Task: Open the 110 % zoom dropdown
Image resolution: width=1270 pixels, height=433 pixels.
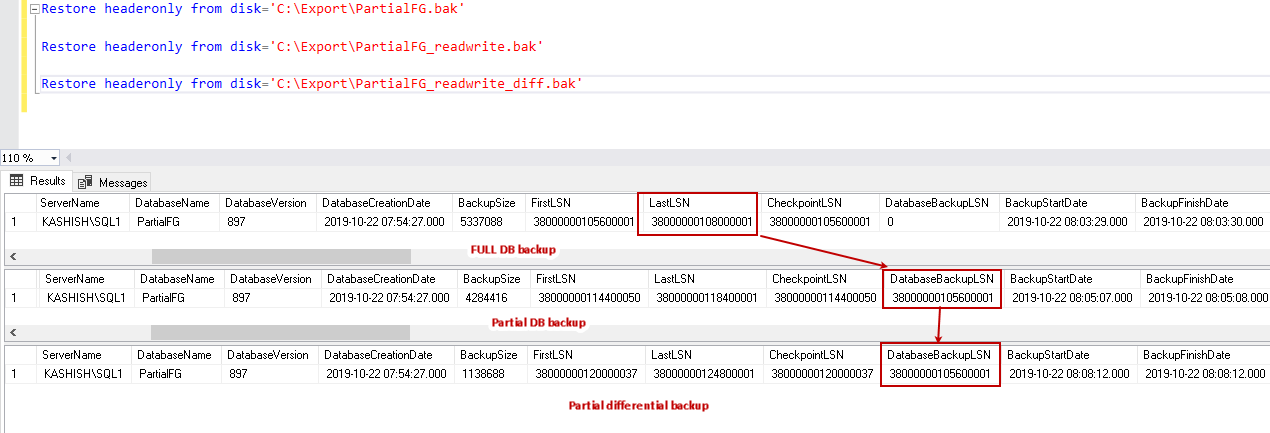Action: tap(53, 158)
